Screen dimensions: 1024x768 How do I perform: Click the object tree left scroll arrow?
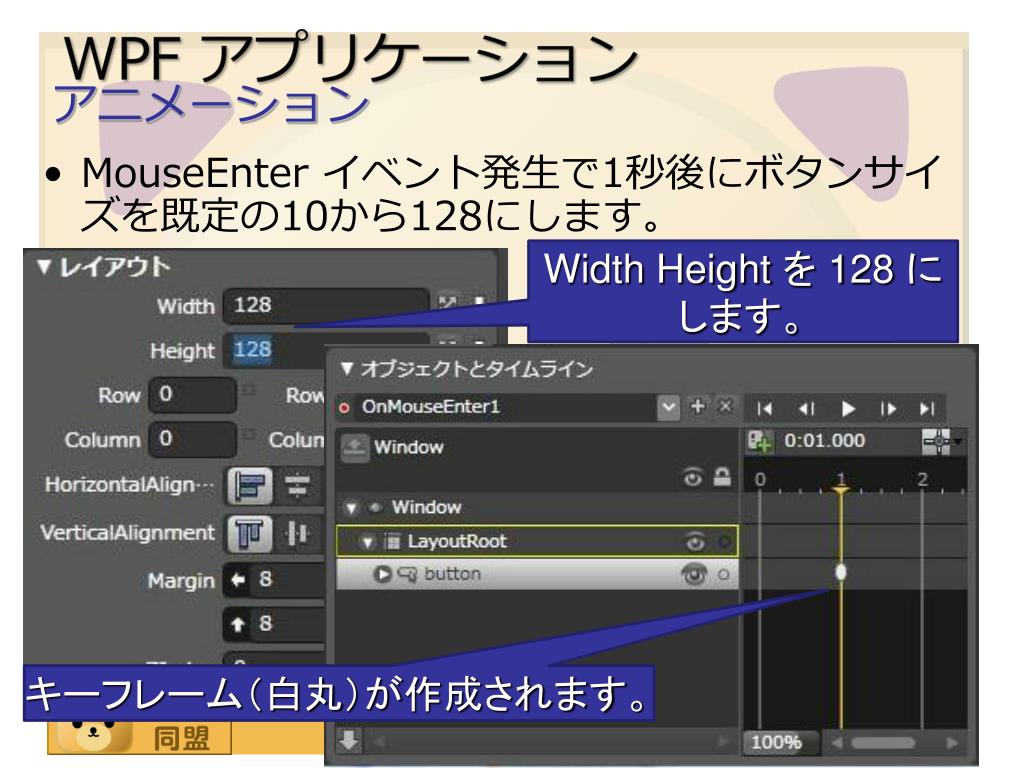(x=379, y=741)
